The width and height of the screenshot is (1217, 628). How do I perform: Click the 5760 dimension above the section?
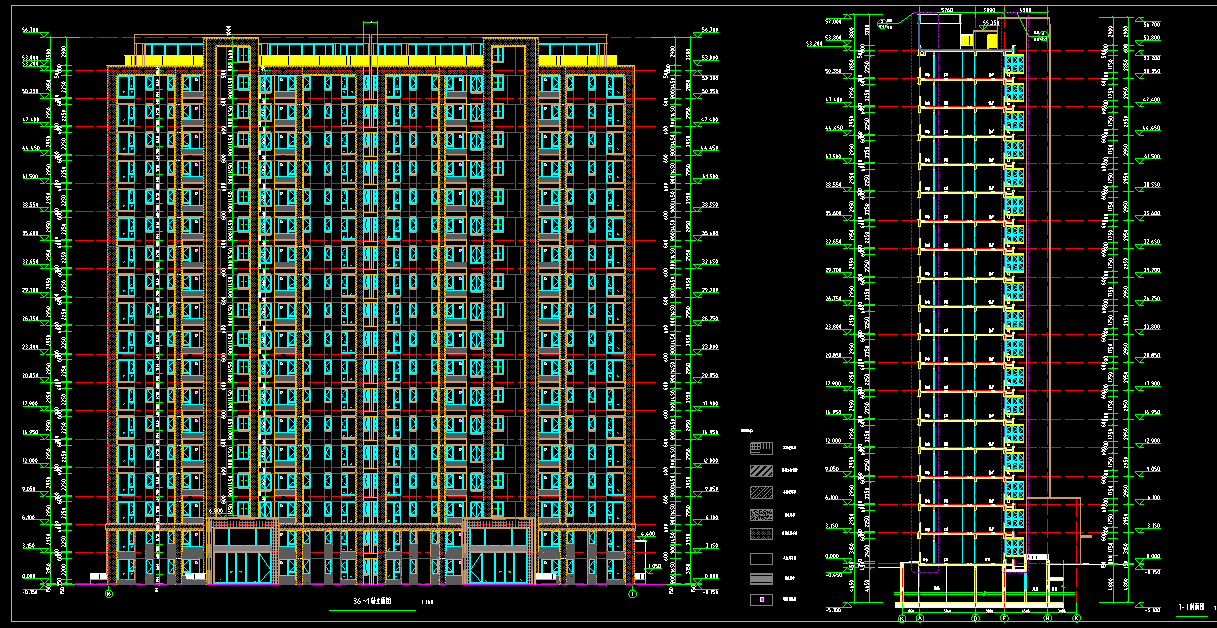[948, 12]
